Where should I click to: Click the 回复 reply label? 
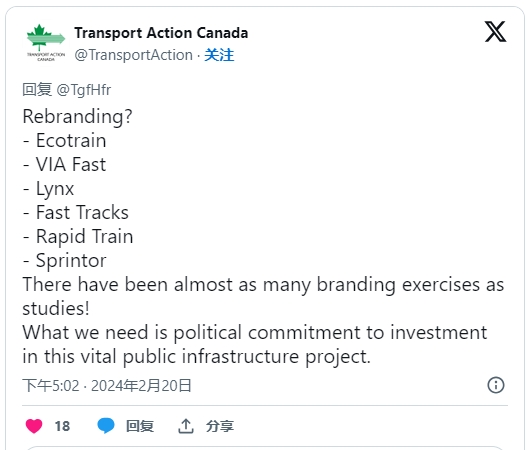(x=140, y=426)
